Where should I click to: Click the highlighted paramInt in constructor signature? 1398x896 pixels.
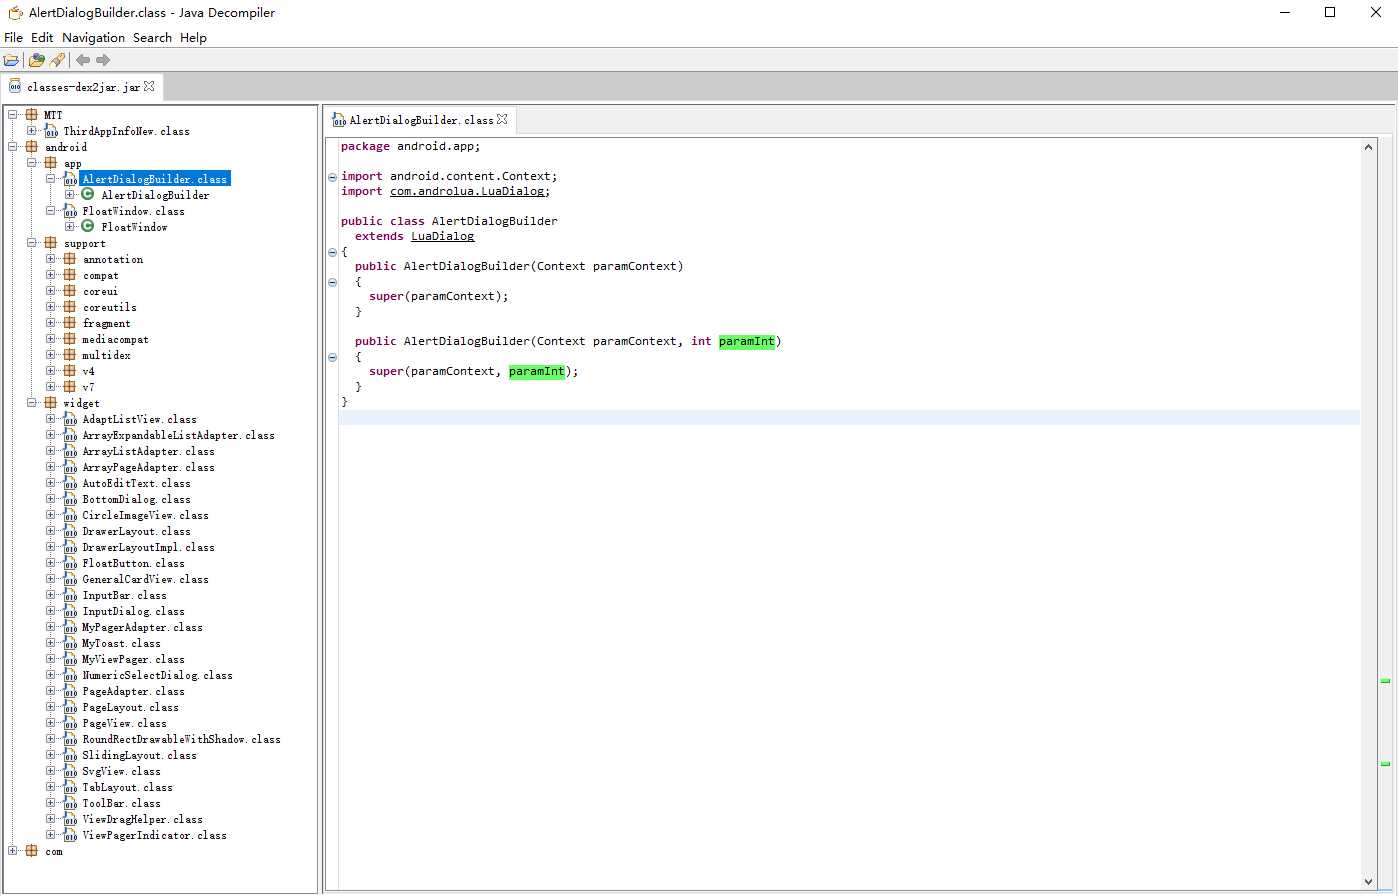(746, 341)
